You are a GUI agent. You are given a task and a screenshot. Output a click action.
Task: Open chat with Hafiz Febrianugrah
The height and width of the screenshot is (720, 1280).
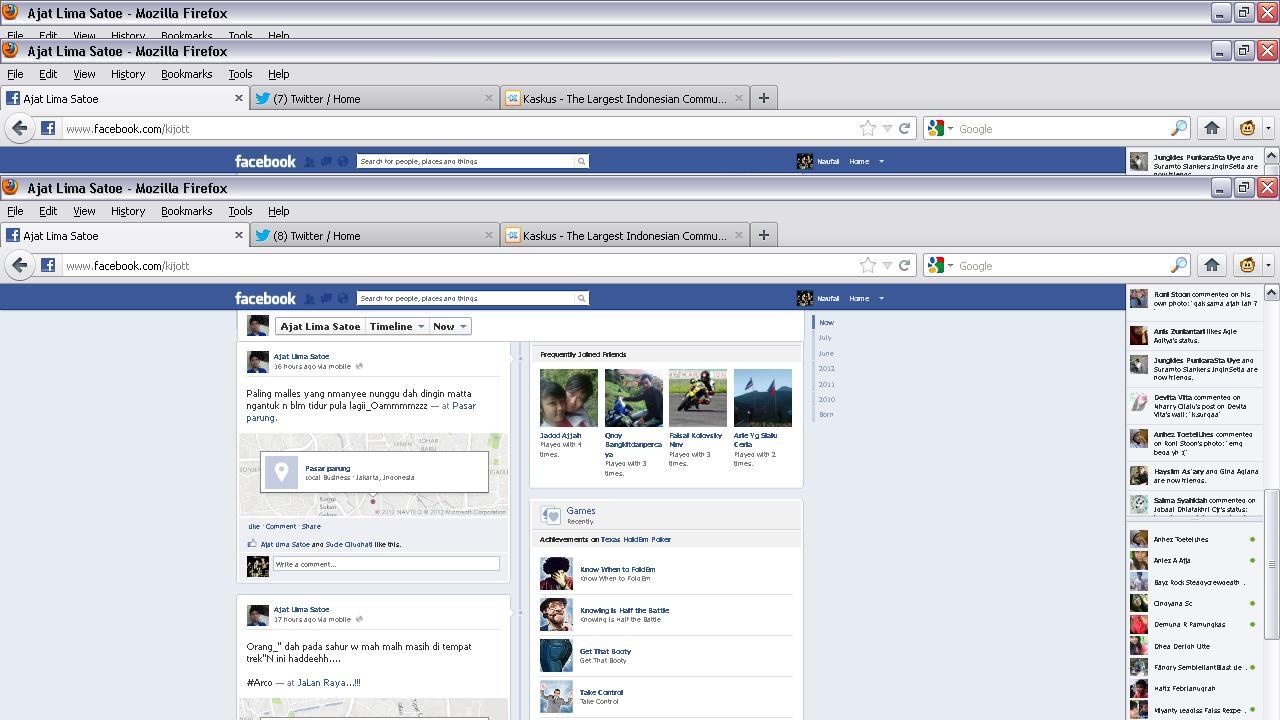coord(1185,688)
